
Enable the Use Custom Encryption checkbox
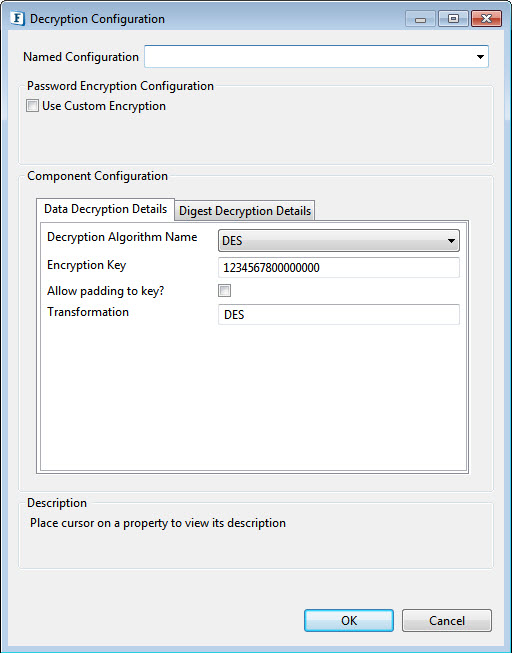[32, 105]
